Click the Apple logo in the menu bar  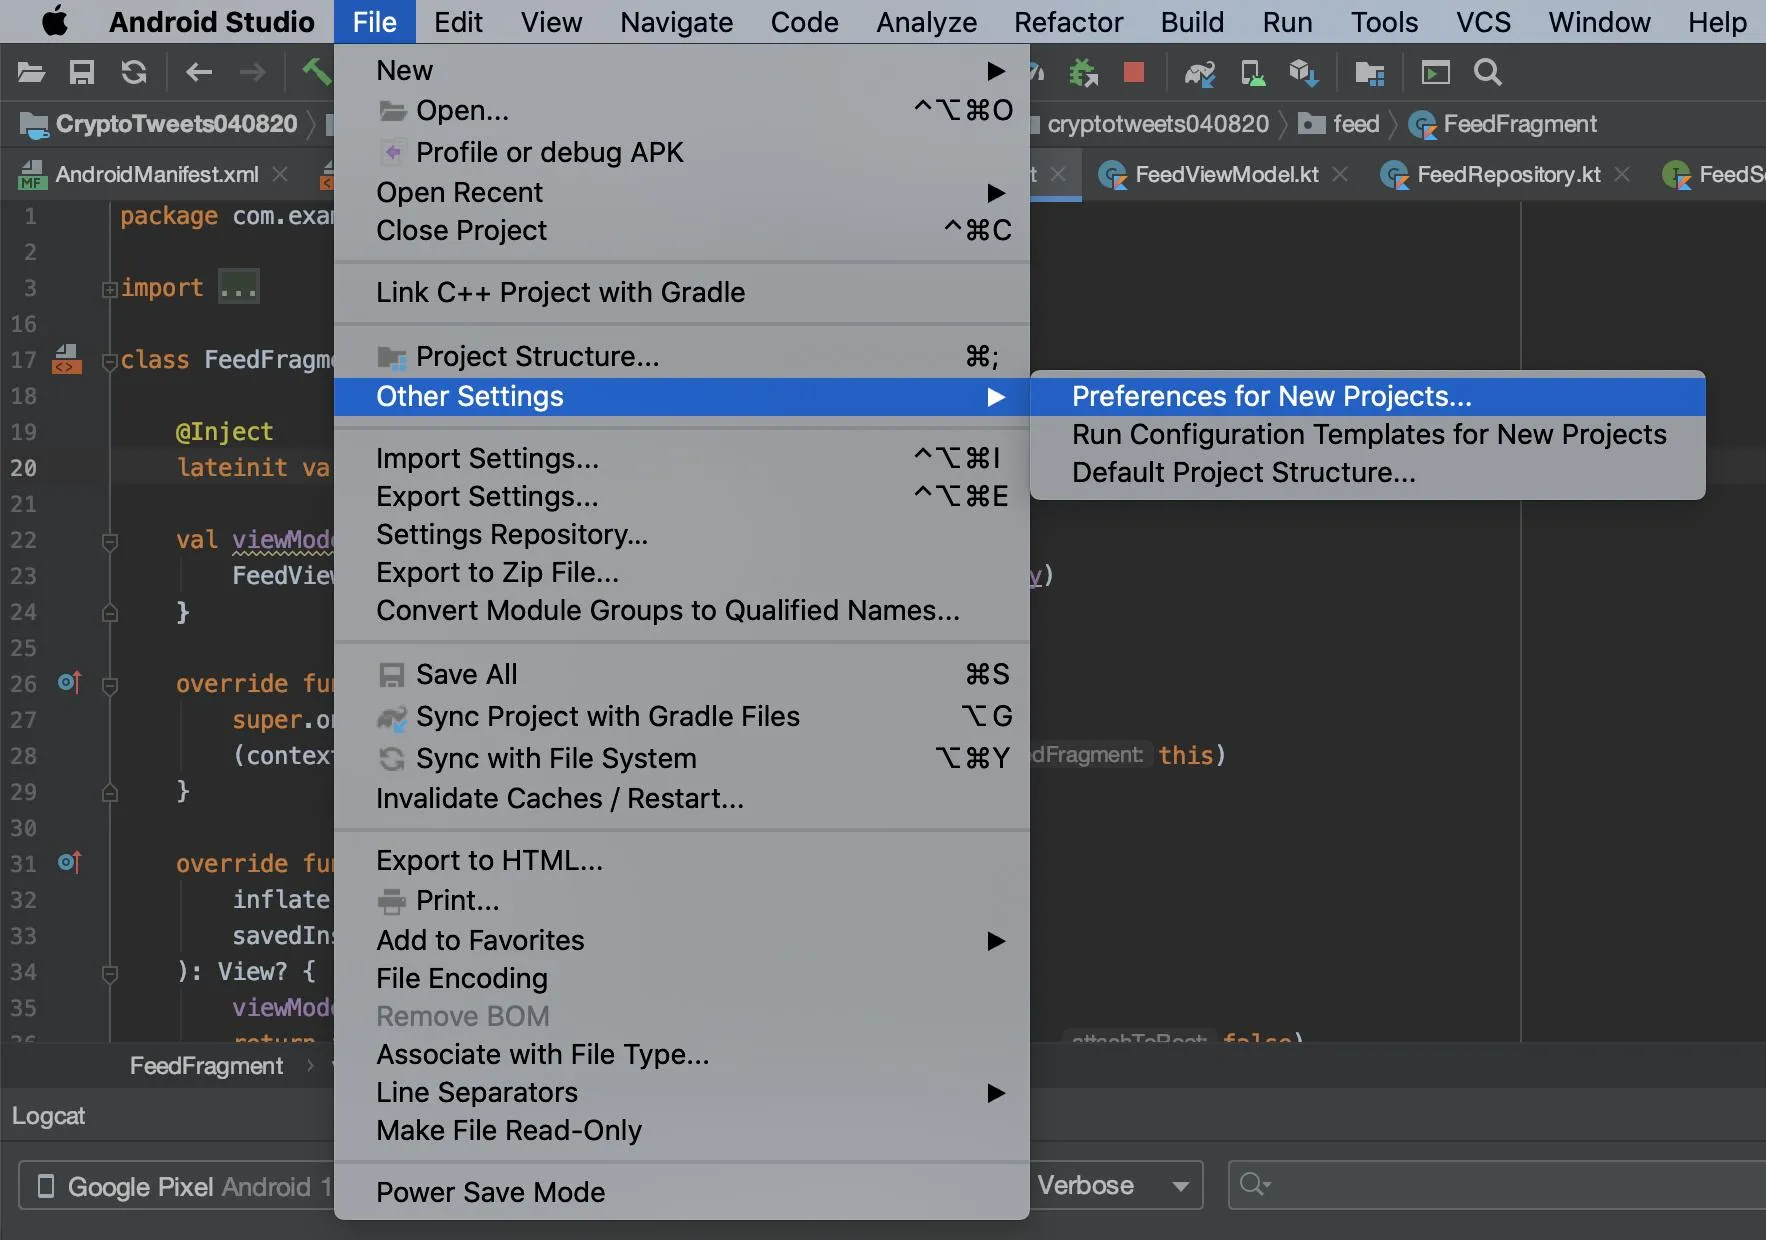(55, 21)
